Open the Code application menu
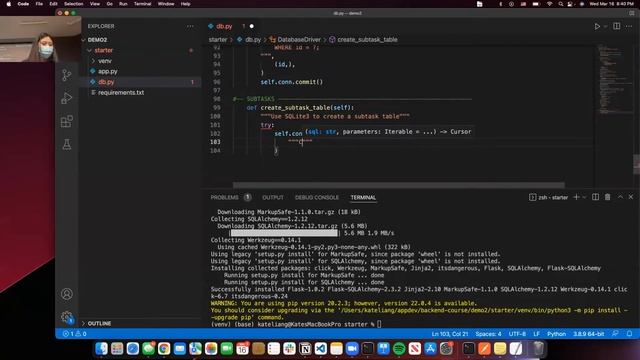640x360 pixels. pyautogui.click(x=23, y=4)
